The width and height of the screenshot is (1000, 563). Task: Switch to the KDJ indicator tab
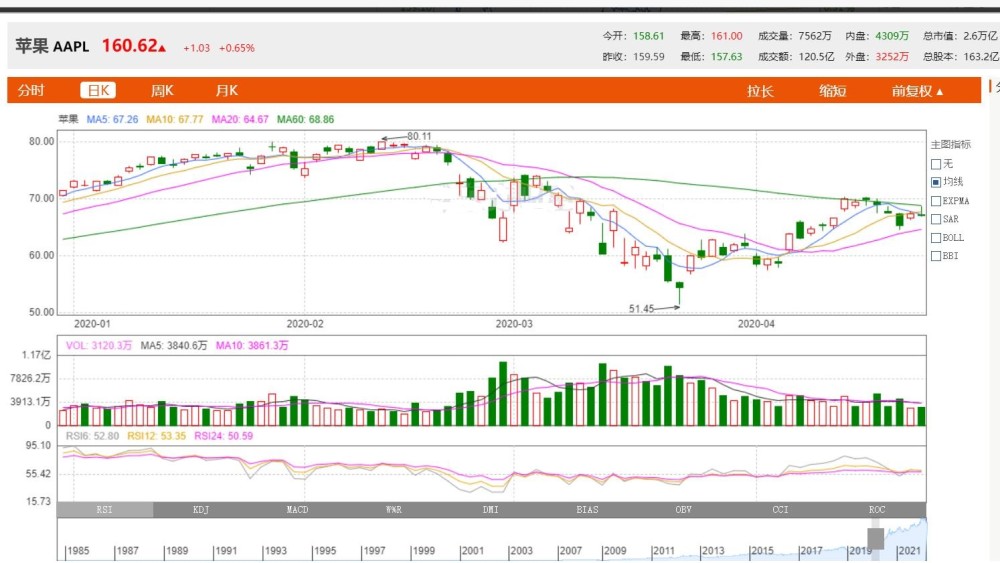pos(201,509)
